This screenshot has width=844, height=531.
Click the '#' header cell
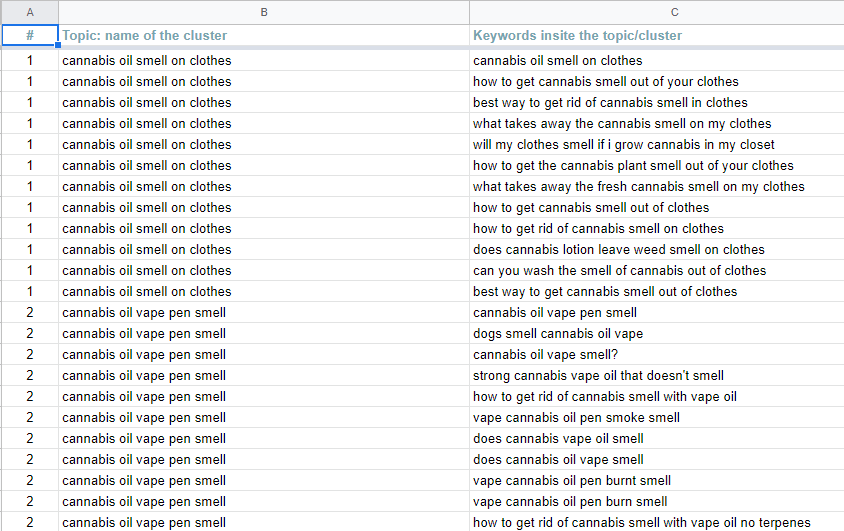(x=30, y=36)
